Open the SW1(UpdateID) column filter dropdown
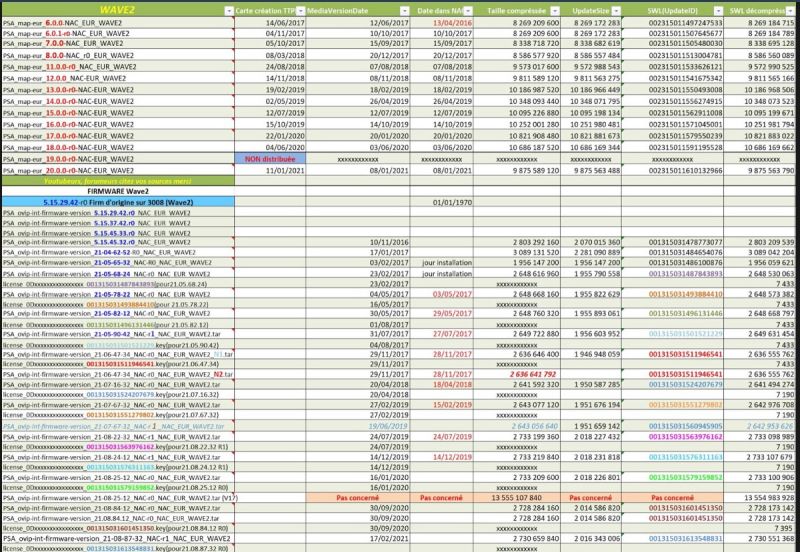800x552 pixels. pyautogui.click(x=717, y=8)
